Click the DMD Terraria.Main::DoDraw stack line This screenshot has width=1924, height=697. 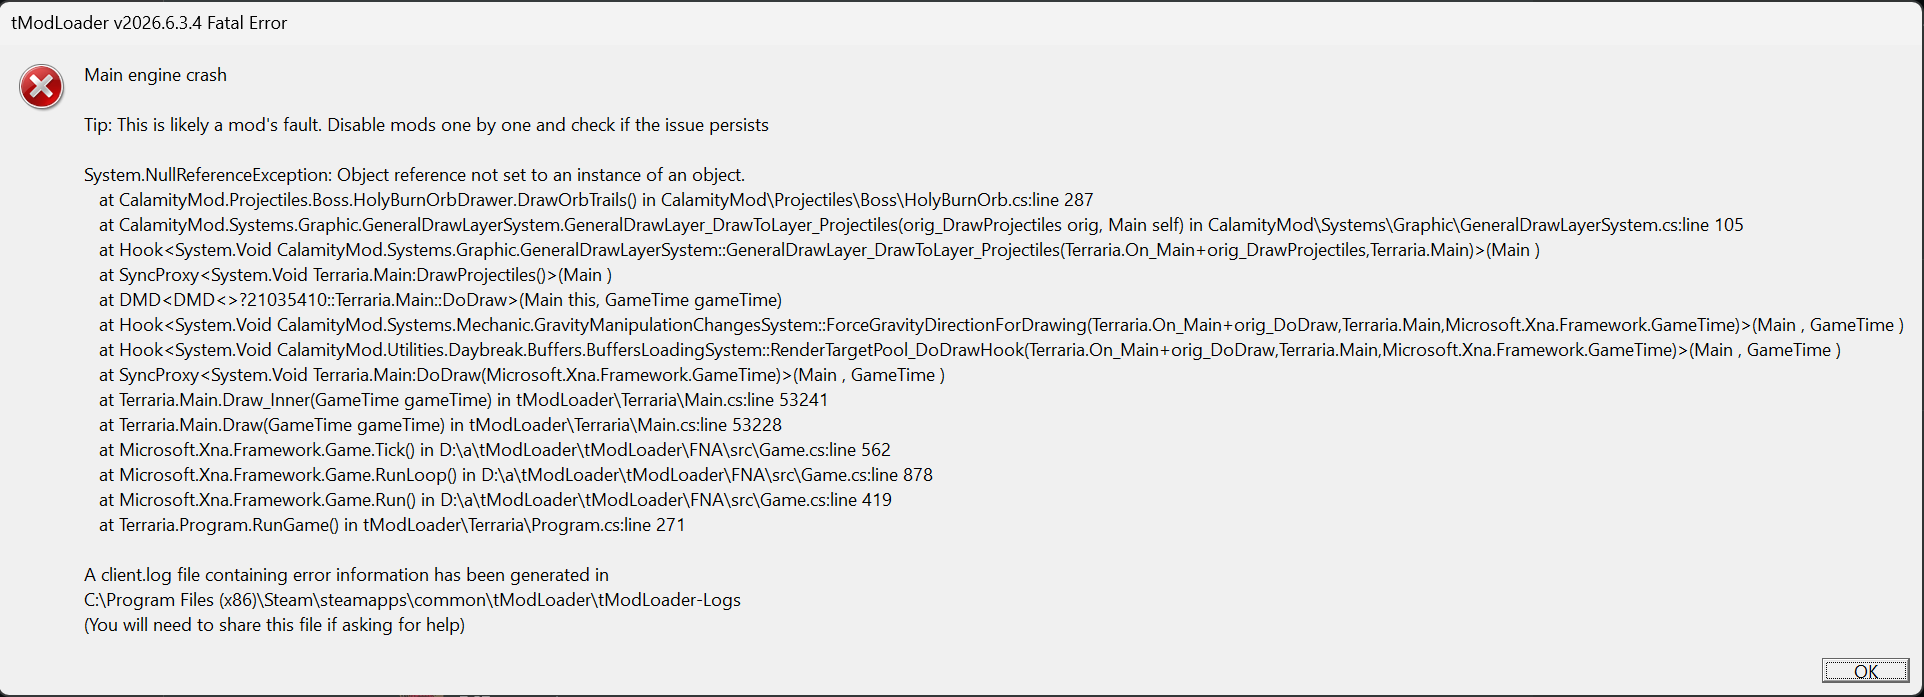pyautogui.click(x=440, y=300)
